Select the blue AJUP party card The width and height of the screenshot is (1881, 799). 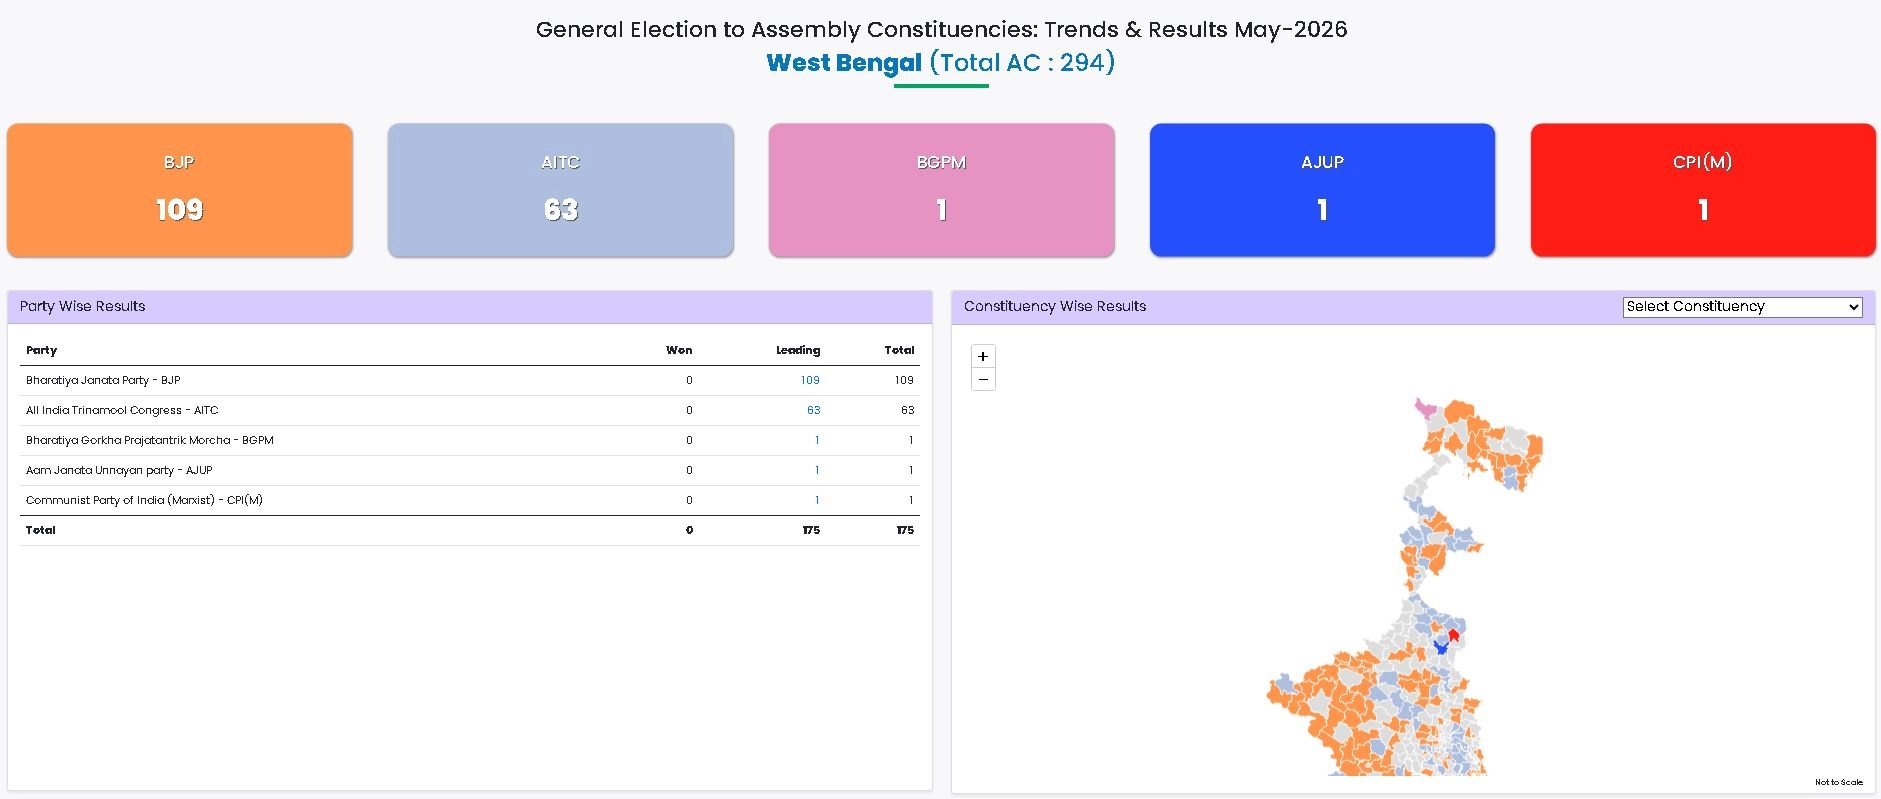coord(1322,190)
